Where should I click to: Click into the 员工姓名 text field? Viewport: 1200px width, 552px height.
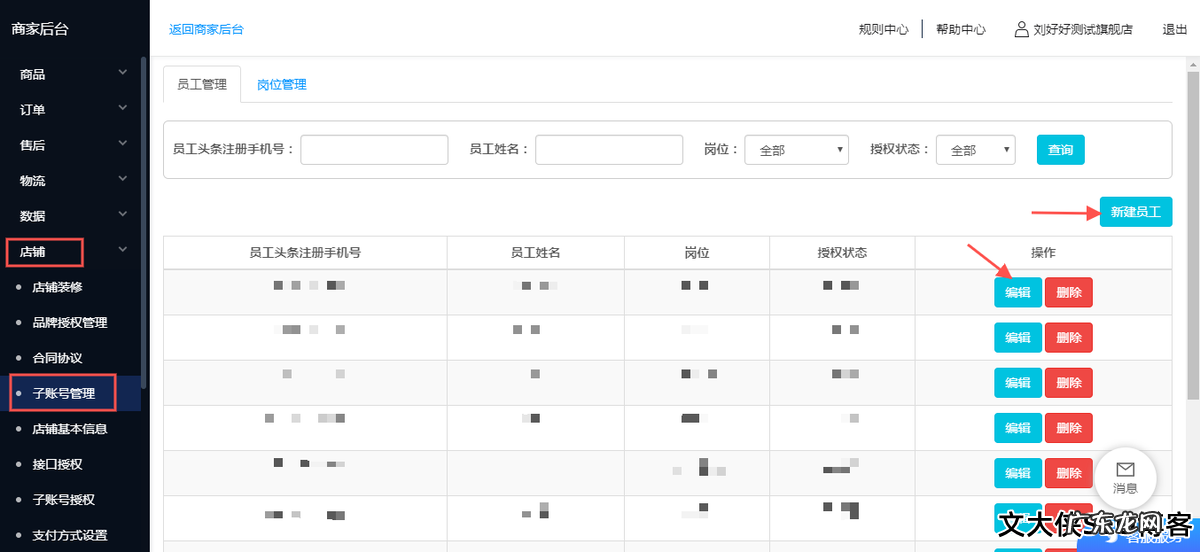click(x=608, y=150)
